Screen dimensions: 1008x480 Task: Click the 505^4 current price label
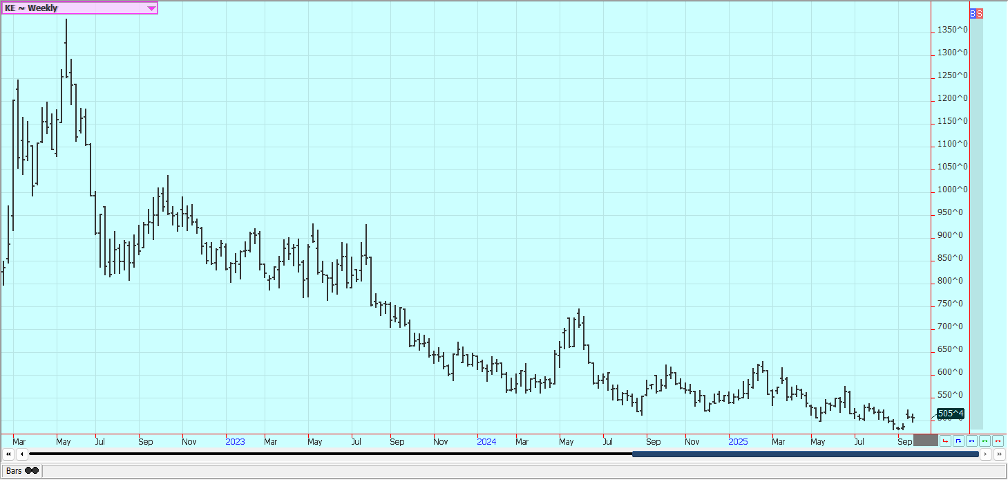tap(951, 413)
